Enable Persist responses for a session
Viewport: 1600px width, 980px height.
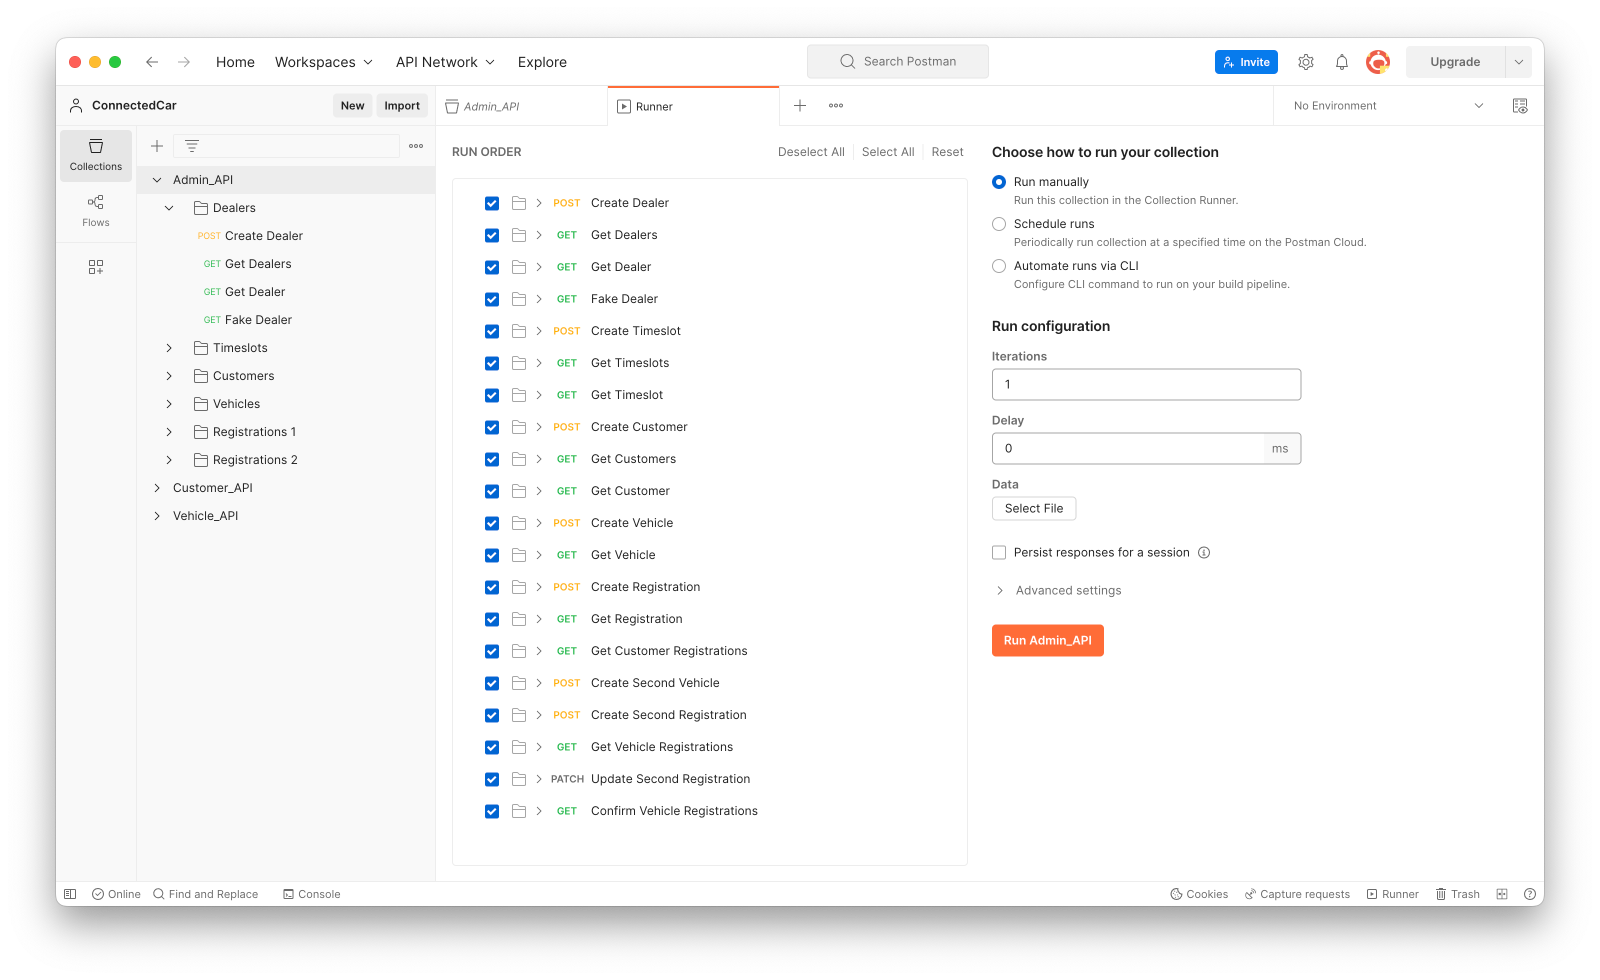tap(999, 553)
